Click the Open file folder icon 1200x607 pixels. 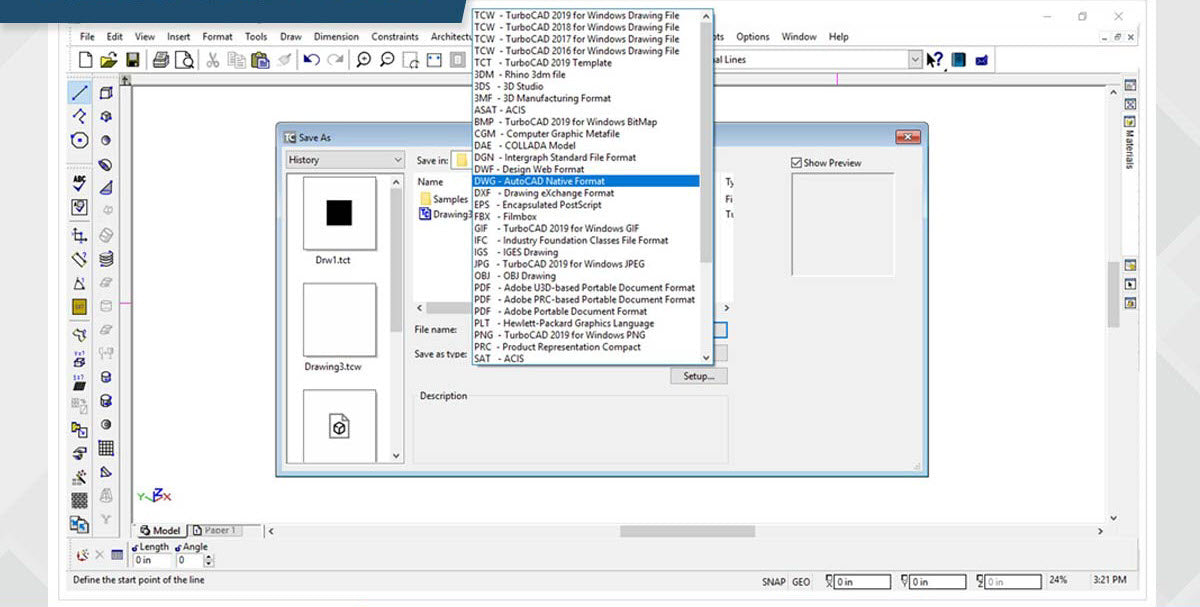(109, 60)
